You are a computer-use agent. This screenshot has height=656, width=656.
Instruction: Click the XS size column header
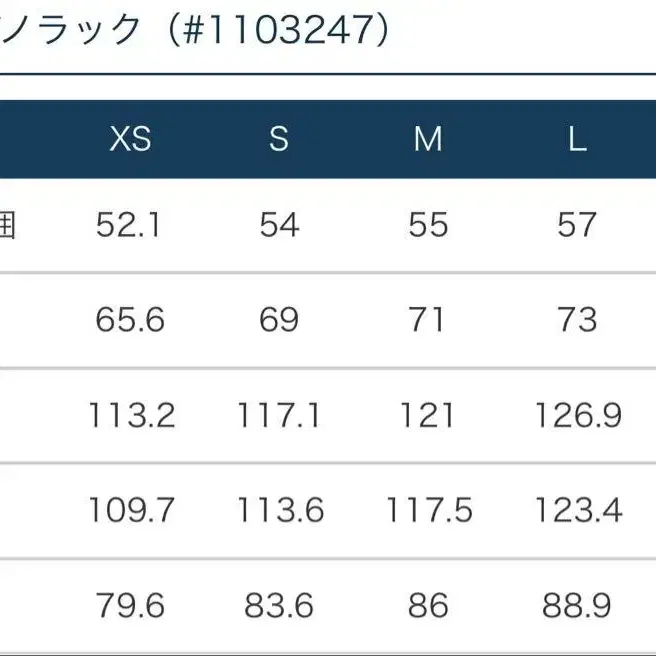tap(131, 139)
